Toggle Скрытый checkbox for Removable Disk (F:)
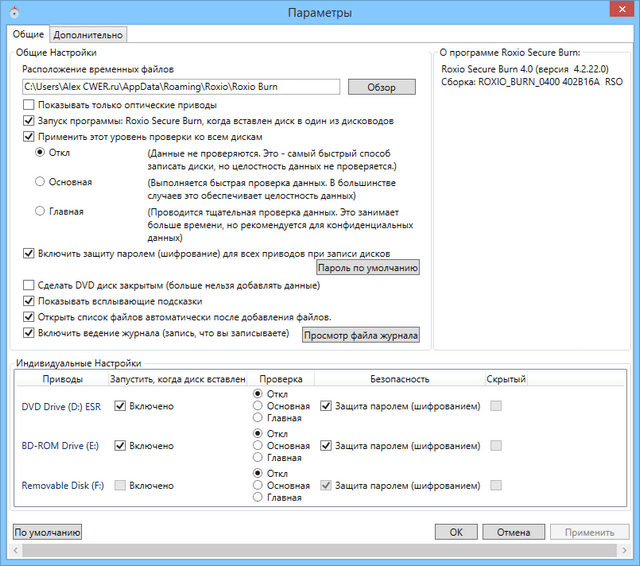 [x=496, y=485]
